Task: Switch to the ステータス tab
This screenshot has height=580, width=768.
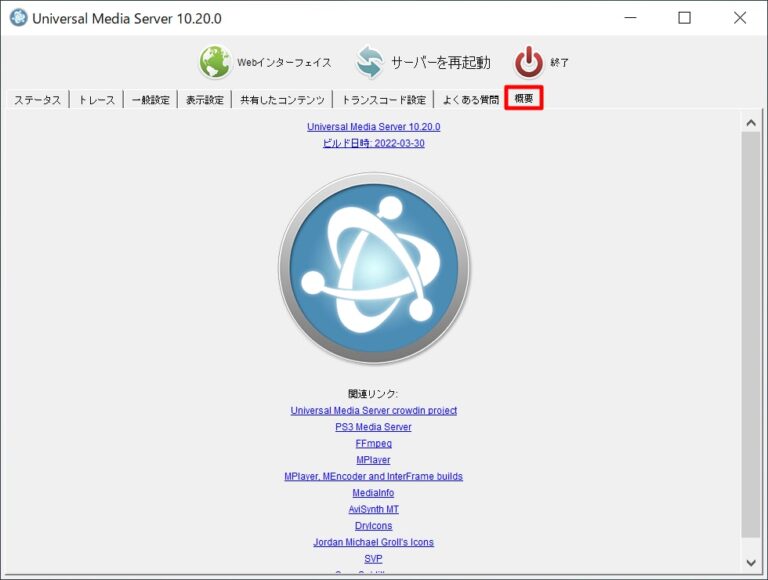Action: tap(37, 100)
